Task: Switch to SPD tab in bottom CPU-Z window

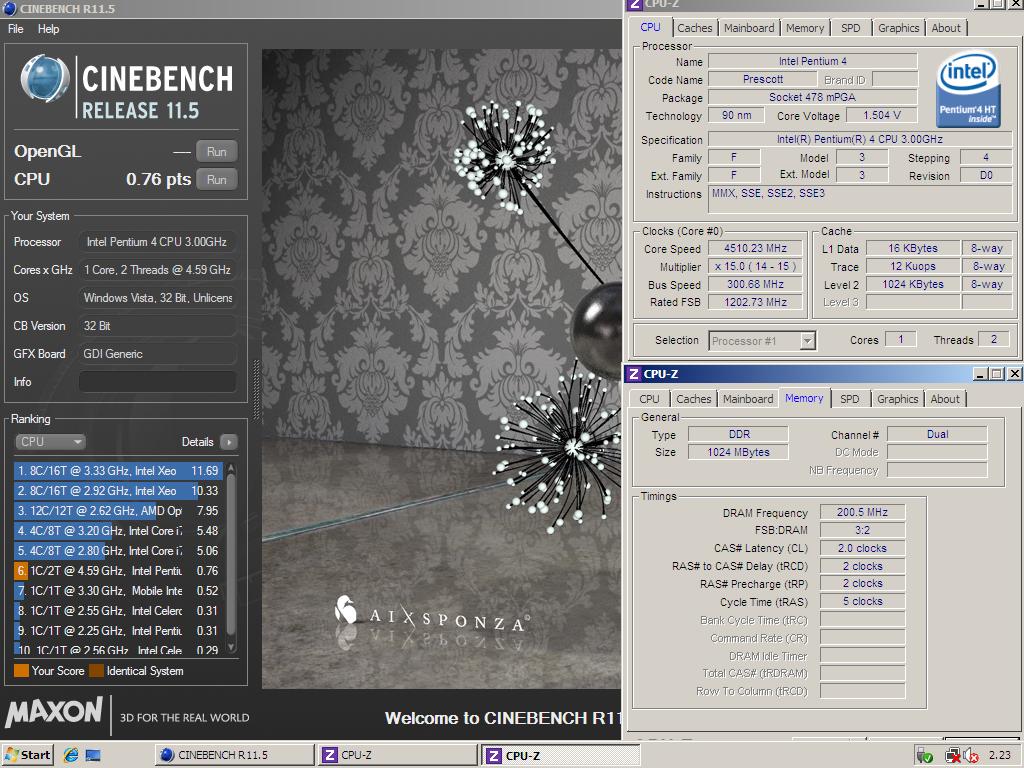Action: [x=850, y=399]
